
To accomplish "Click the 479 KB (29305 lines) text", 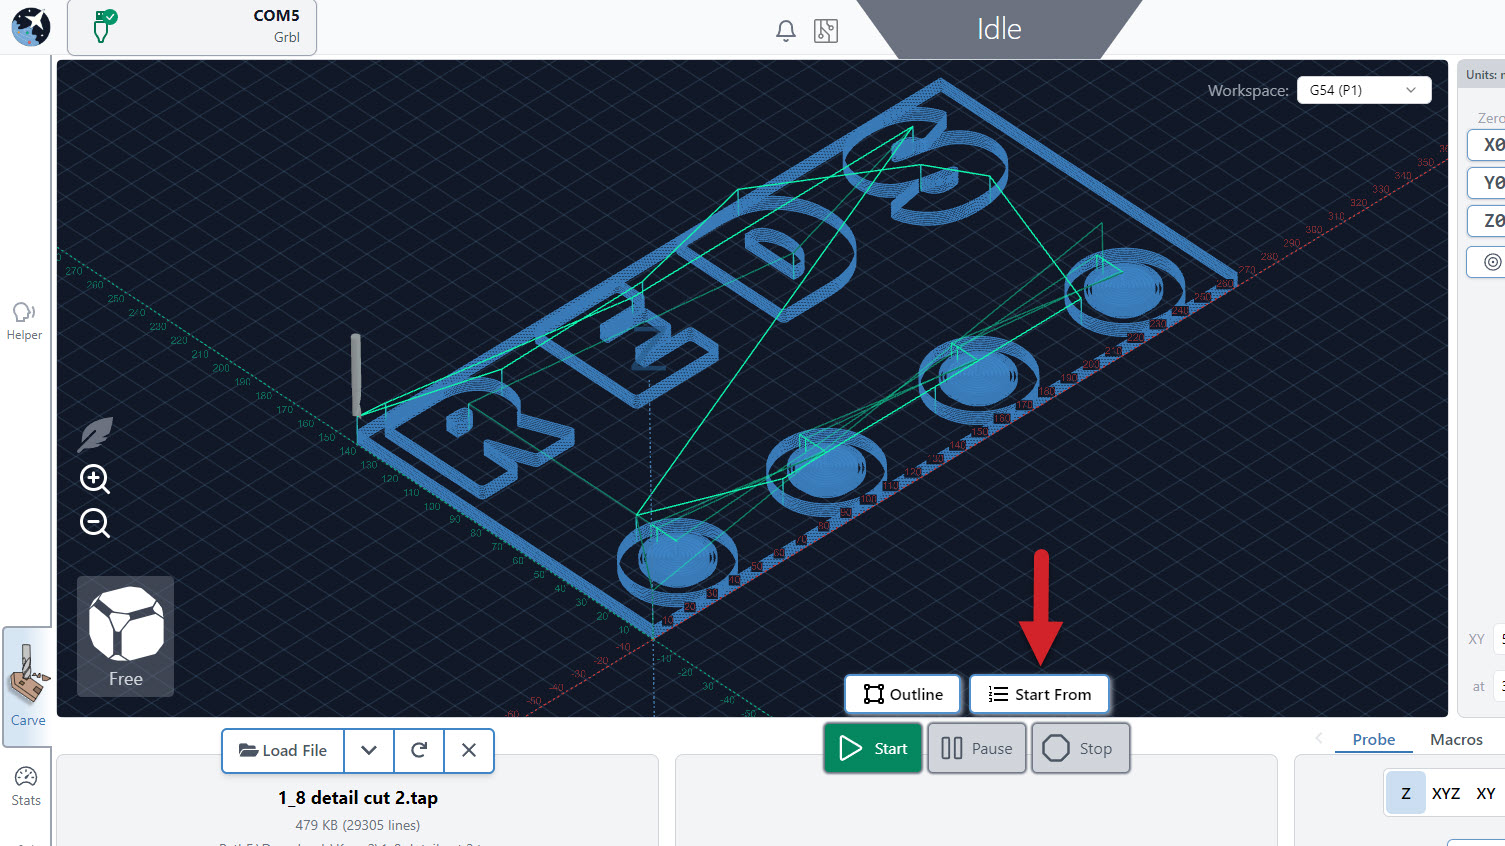I will 358,825.
